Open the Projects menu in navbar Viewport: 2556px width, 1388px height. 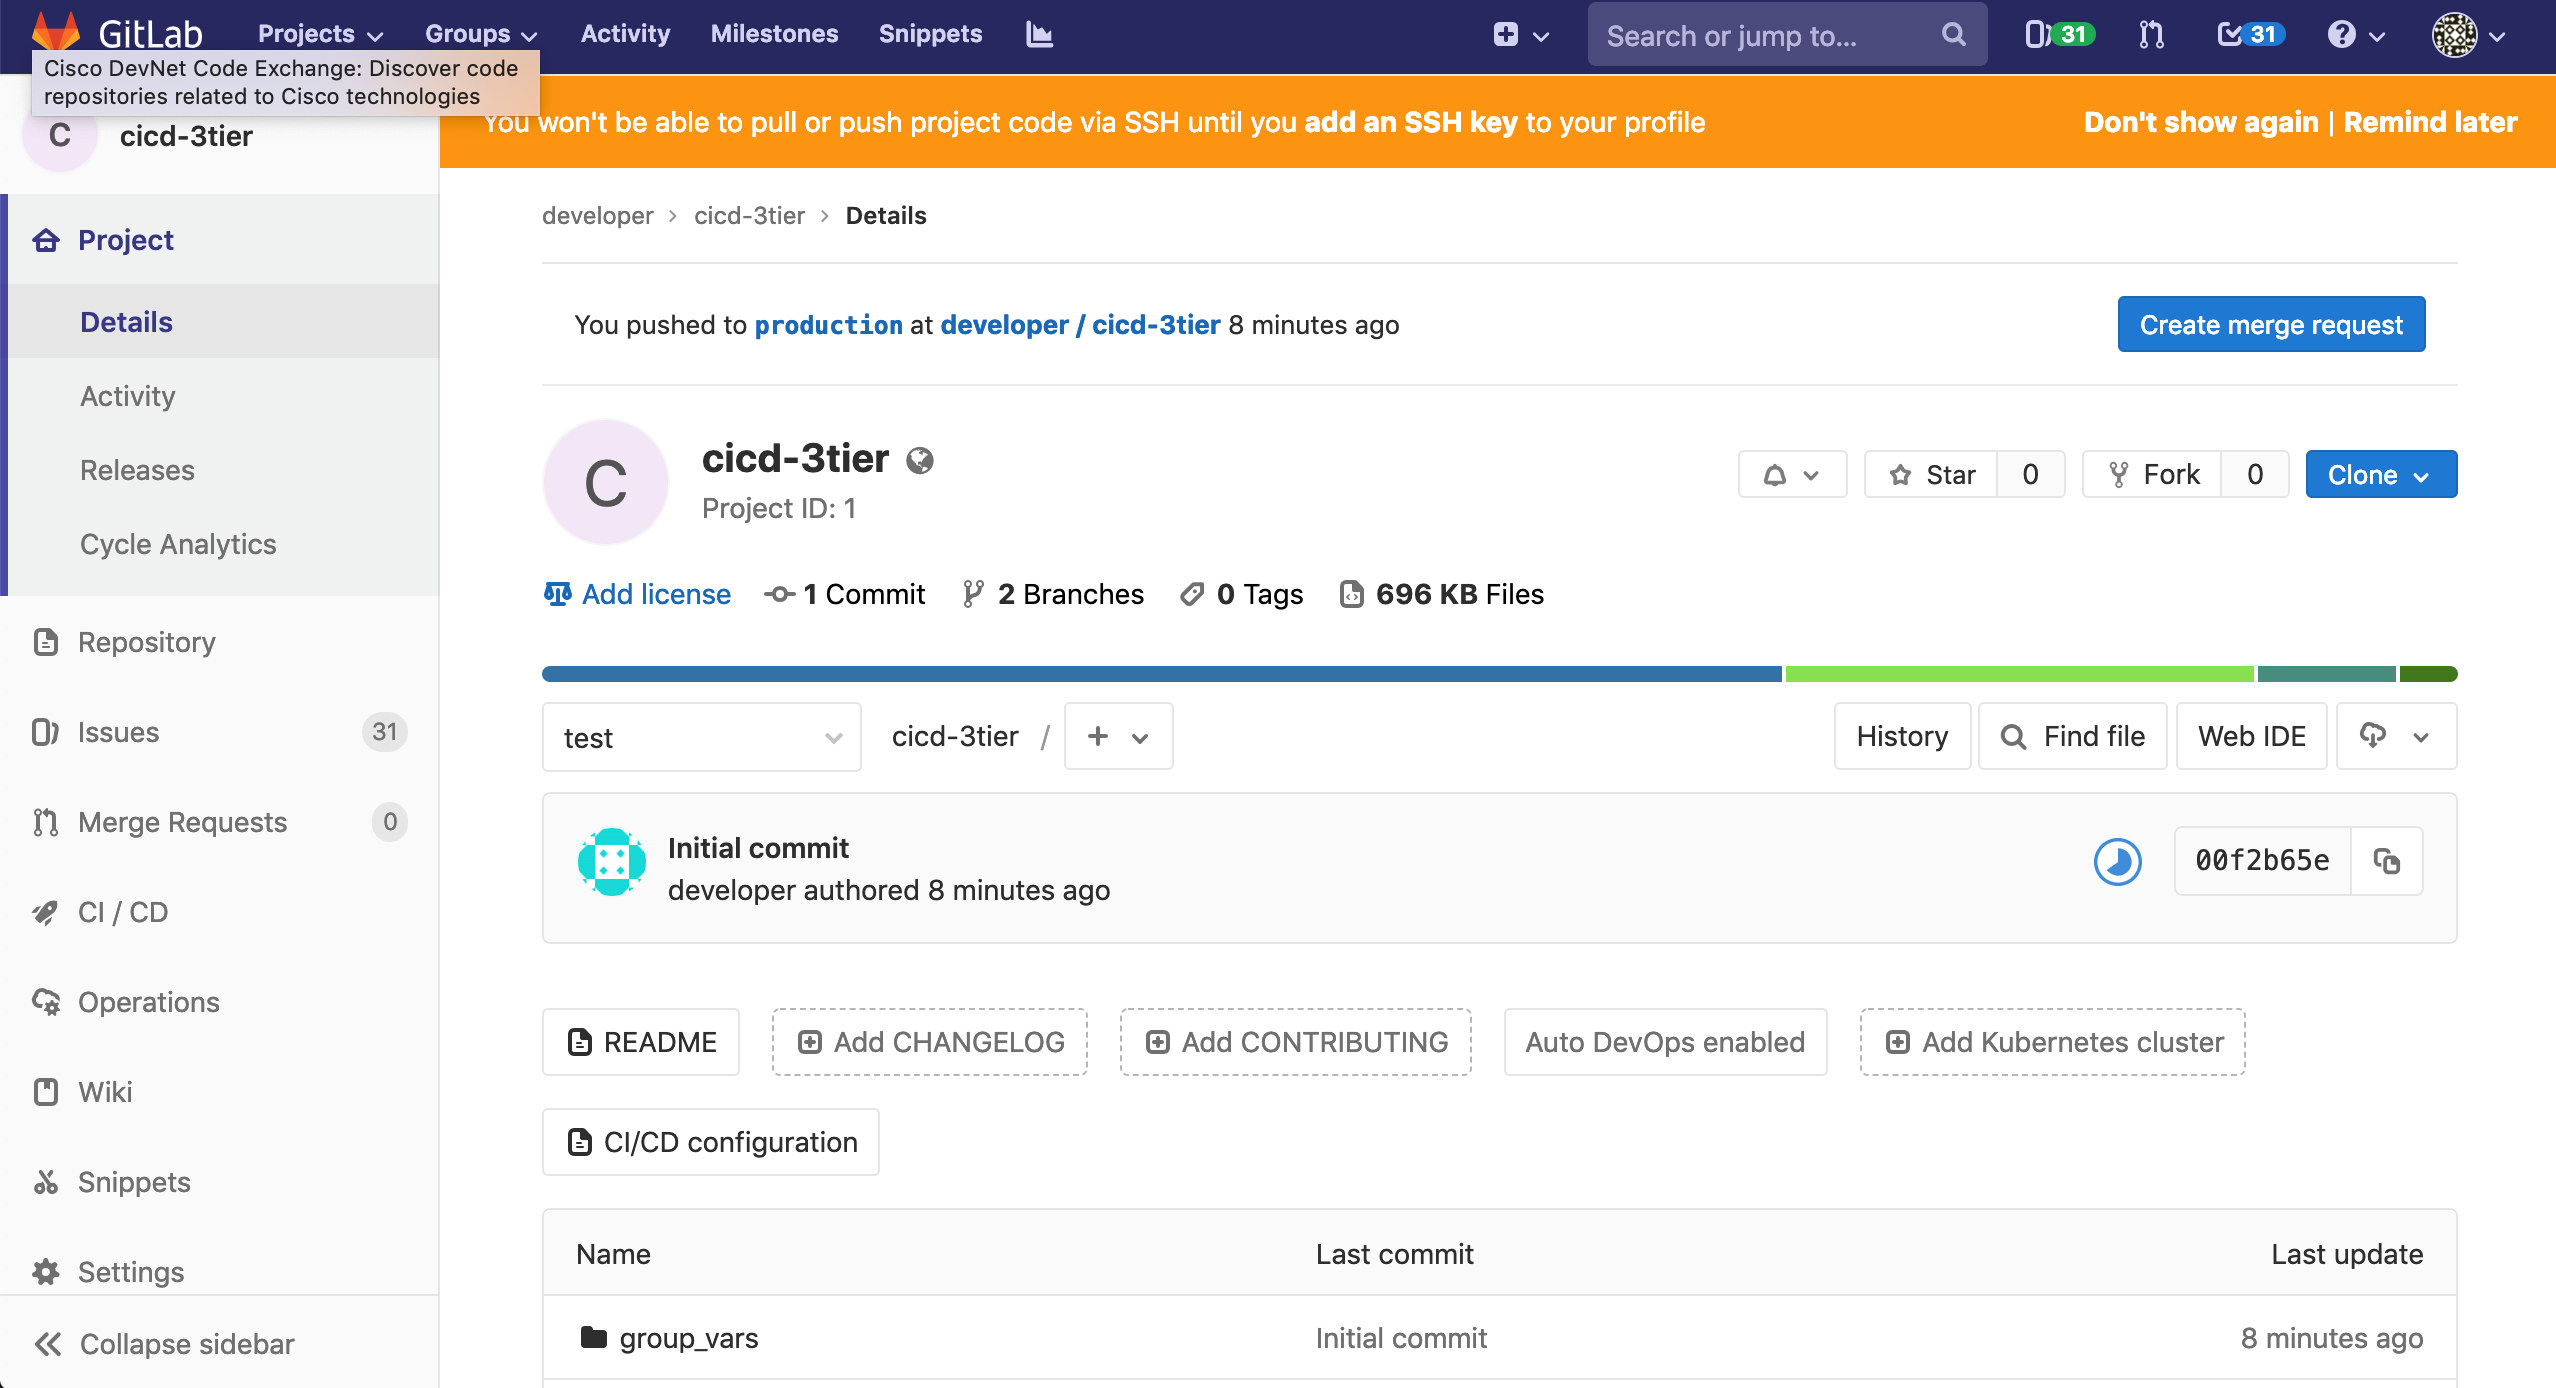click(x=320, y=34)
